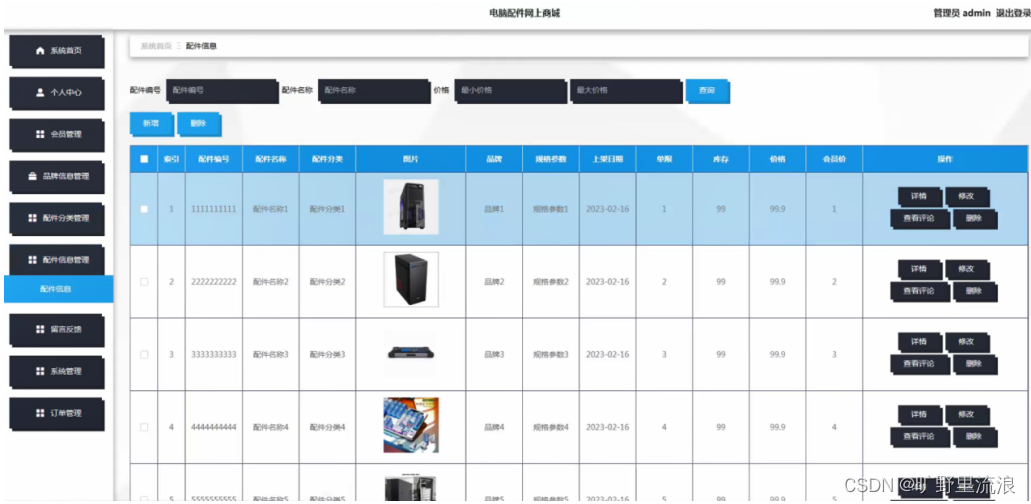Click the 新增 add button
1031x504 pixels.
tap(152, 124)
